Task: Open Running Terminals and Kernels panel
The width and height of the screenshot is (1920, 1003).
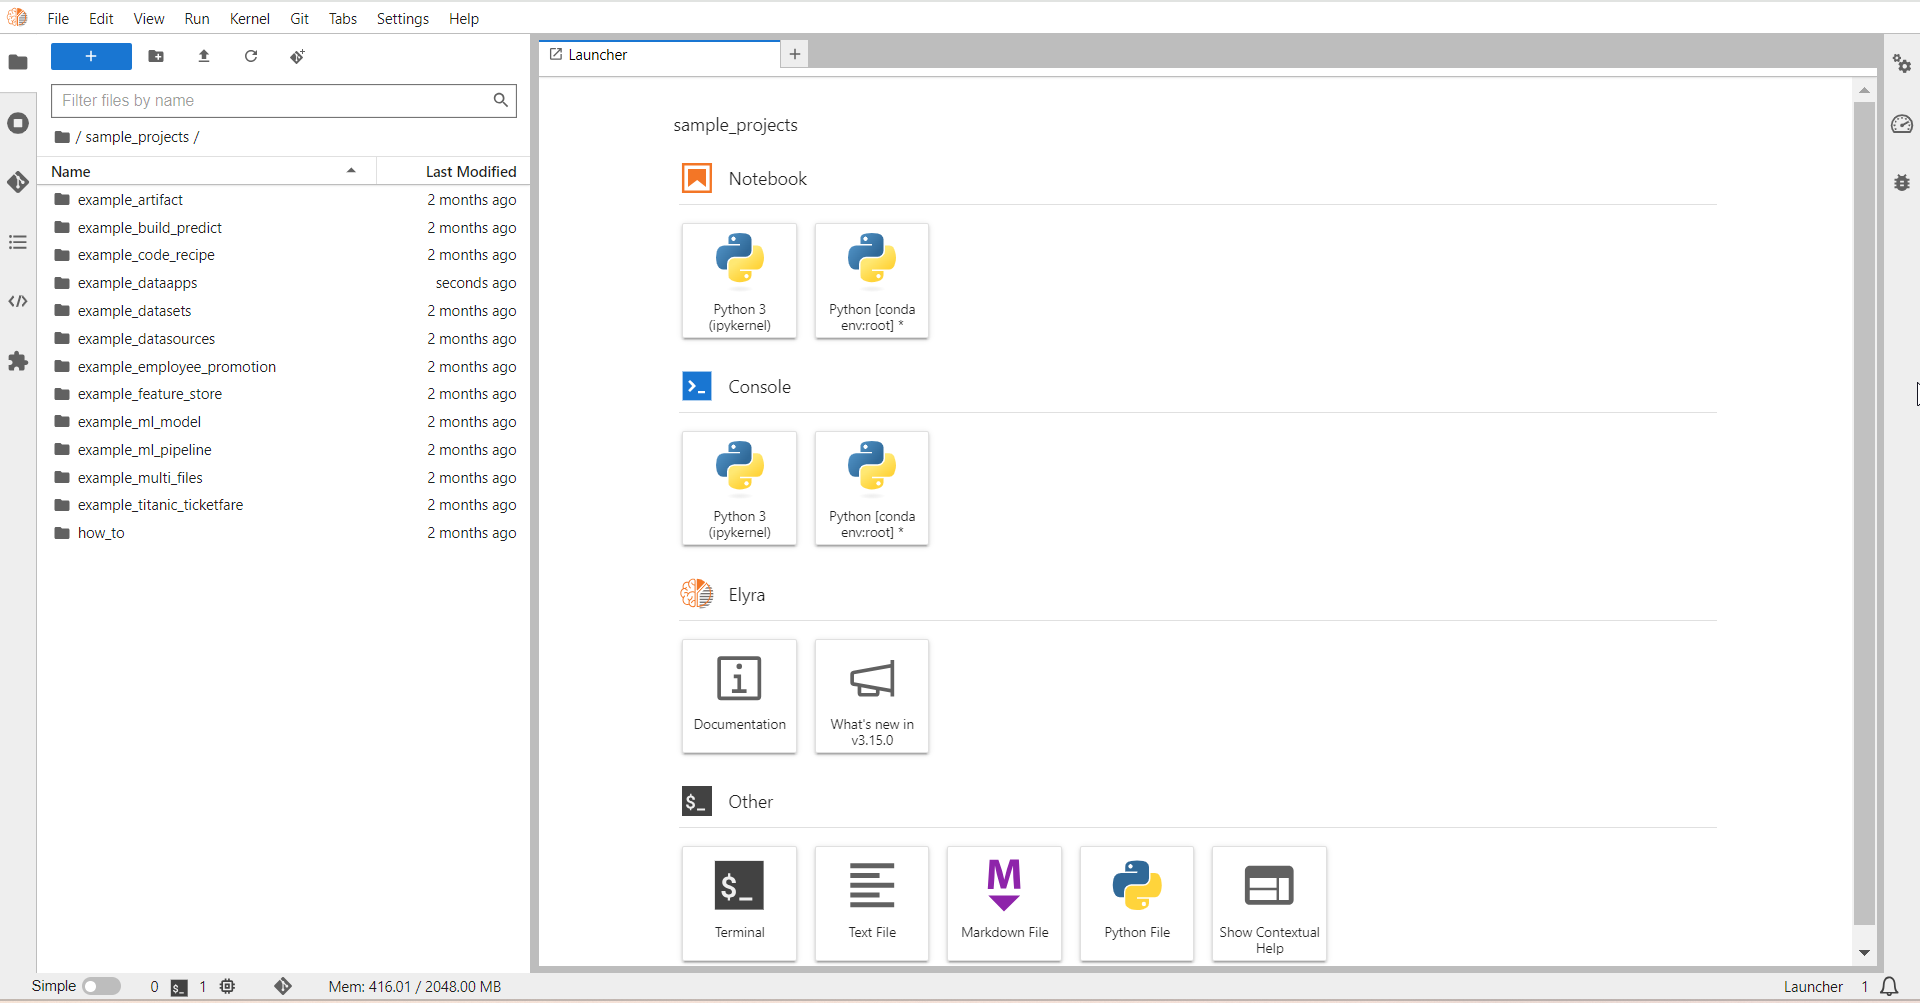Action: (18, 123)
